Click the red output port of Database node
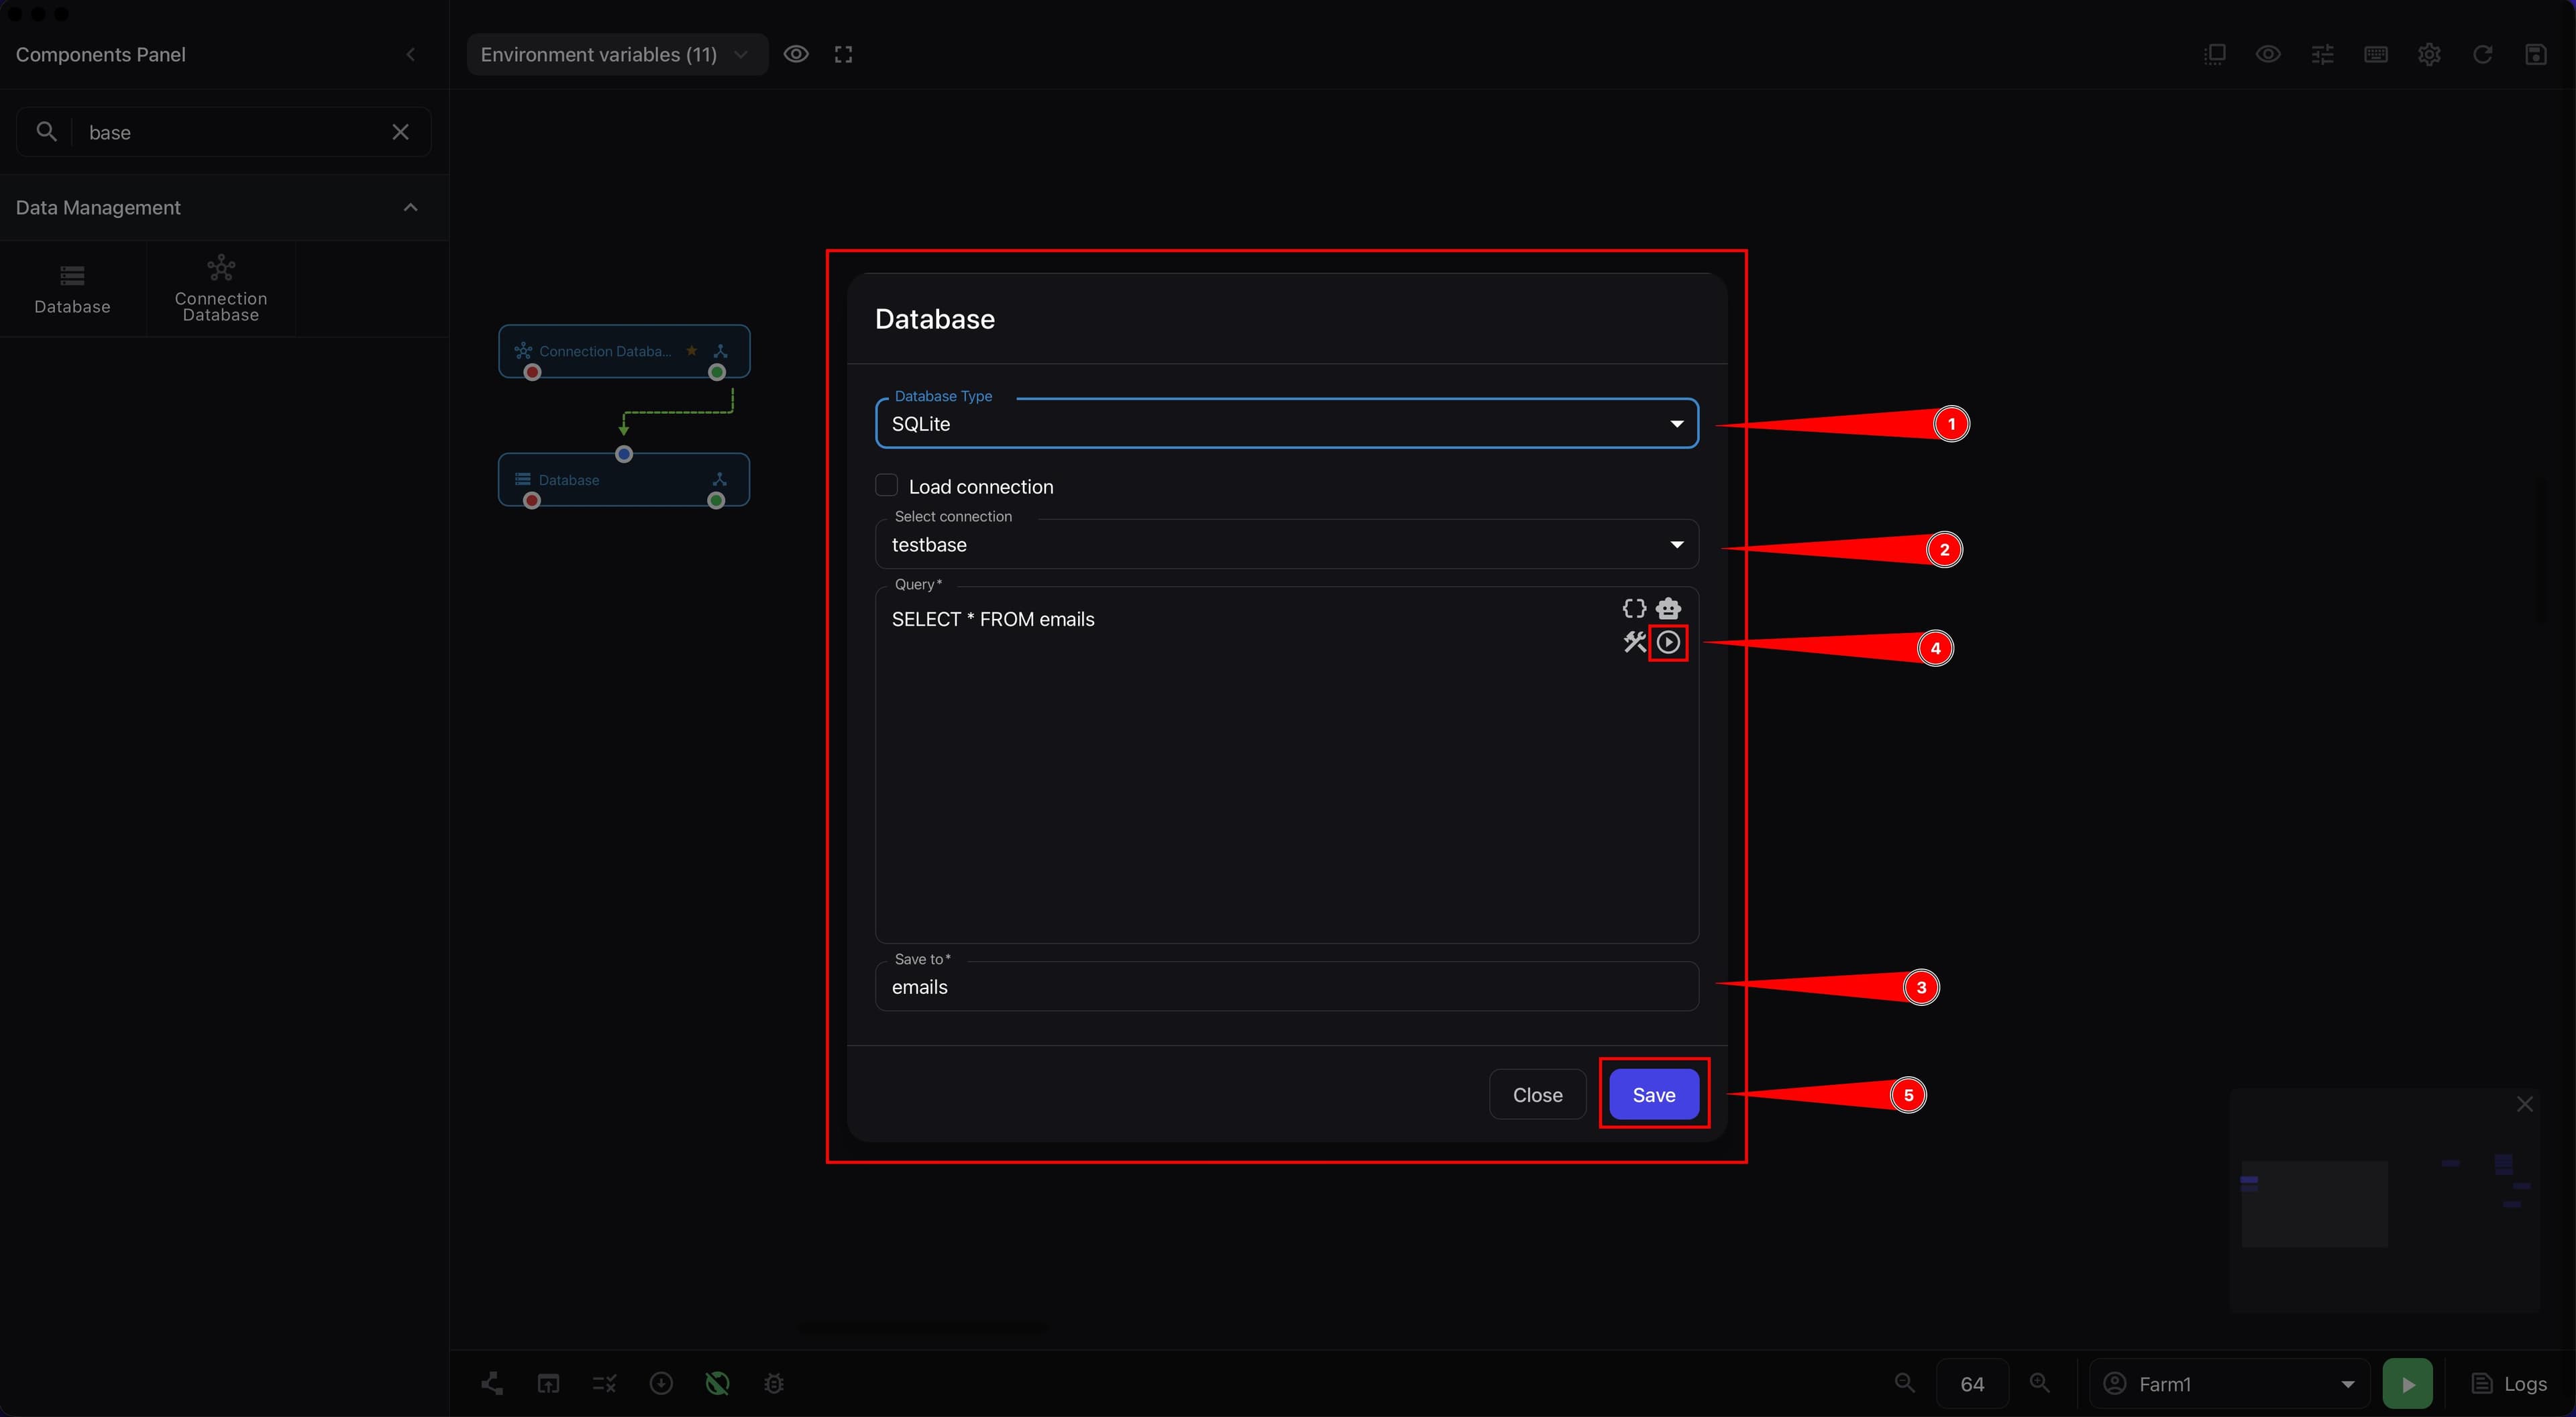Image resolution: width=2576 pixels, height=1417 pixels. pos(532,501)
